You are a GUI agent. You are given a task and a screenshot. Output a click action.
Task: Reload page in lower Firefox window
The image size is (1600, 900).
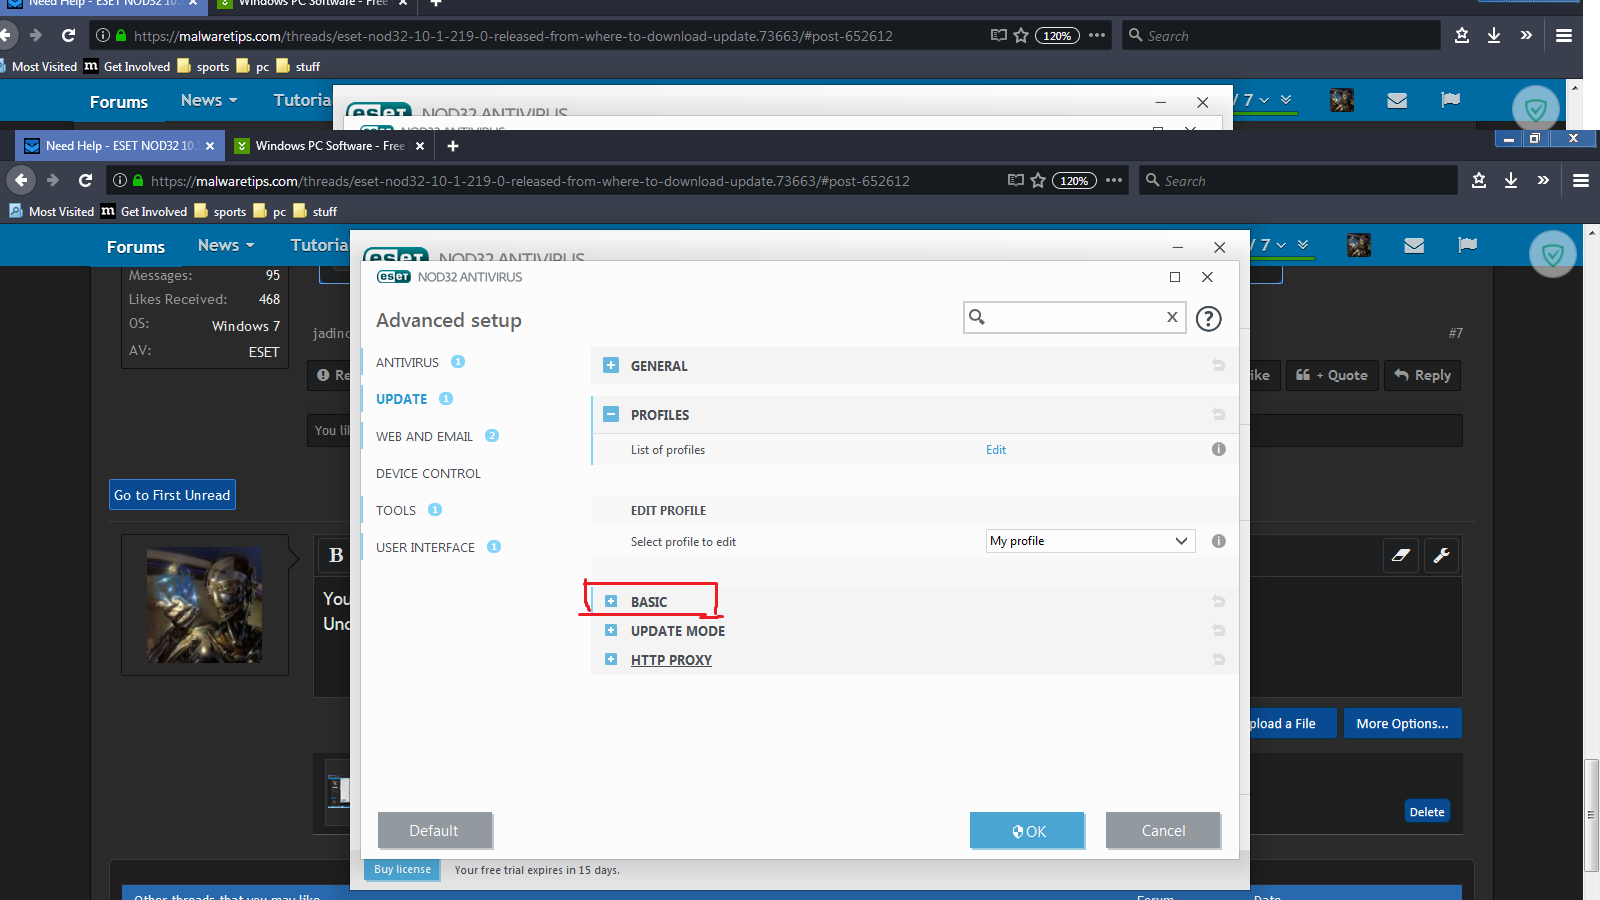pyautogui.click(x=86, y=180)
